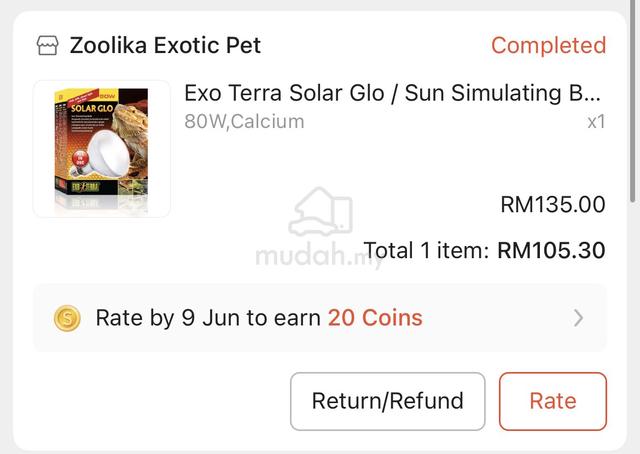
Task: Click the mudah.my house and car graphic
Action: 320,211
